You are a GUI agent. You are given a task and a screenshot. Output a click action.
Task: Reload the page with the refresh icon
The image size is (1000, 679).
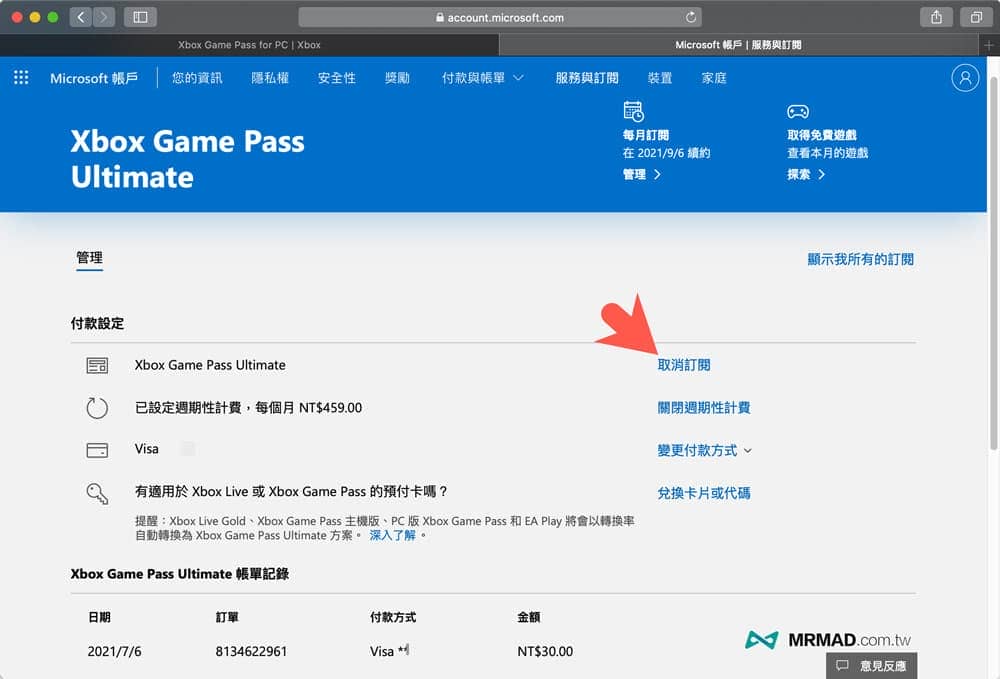pos(691,17)
